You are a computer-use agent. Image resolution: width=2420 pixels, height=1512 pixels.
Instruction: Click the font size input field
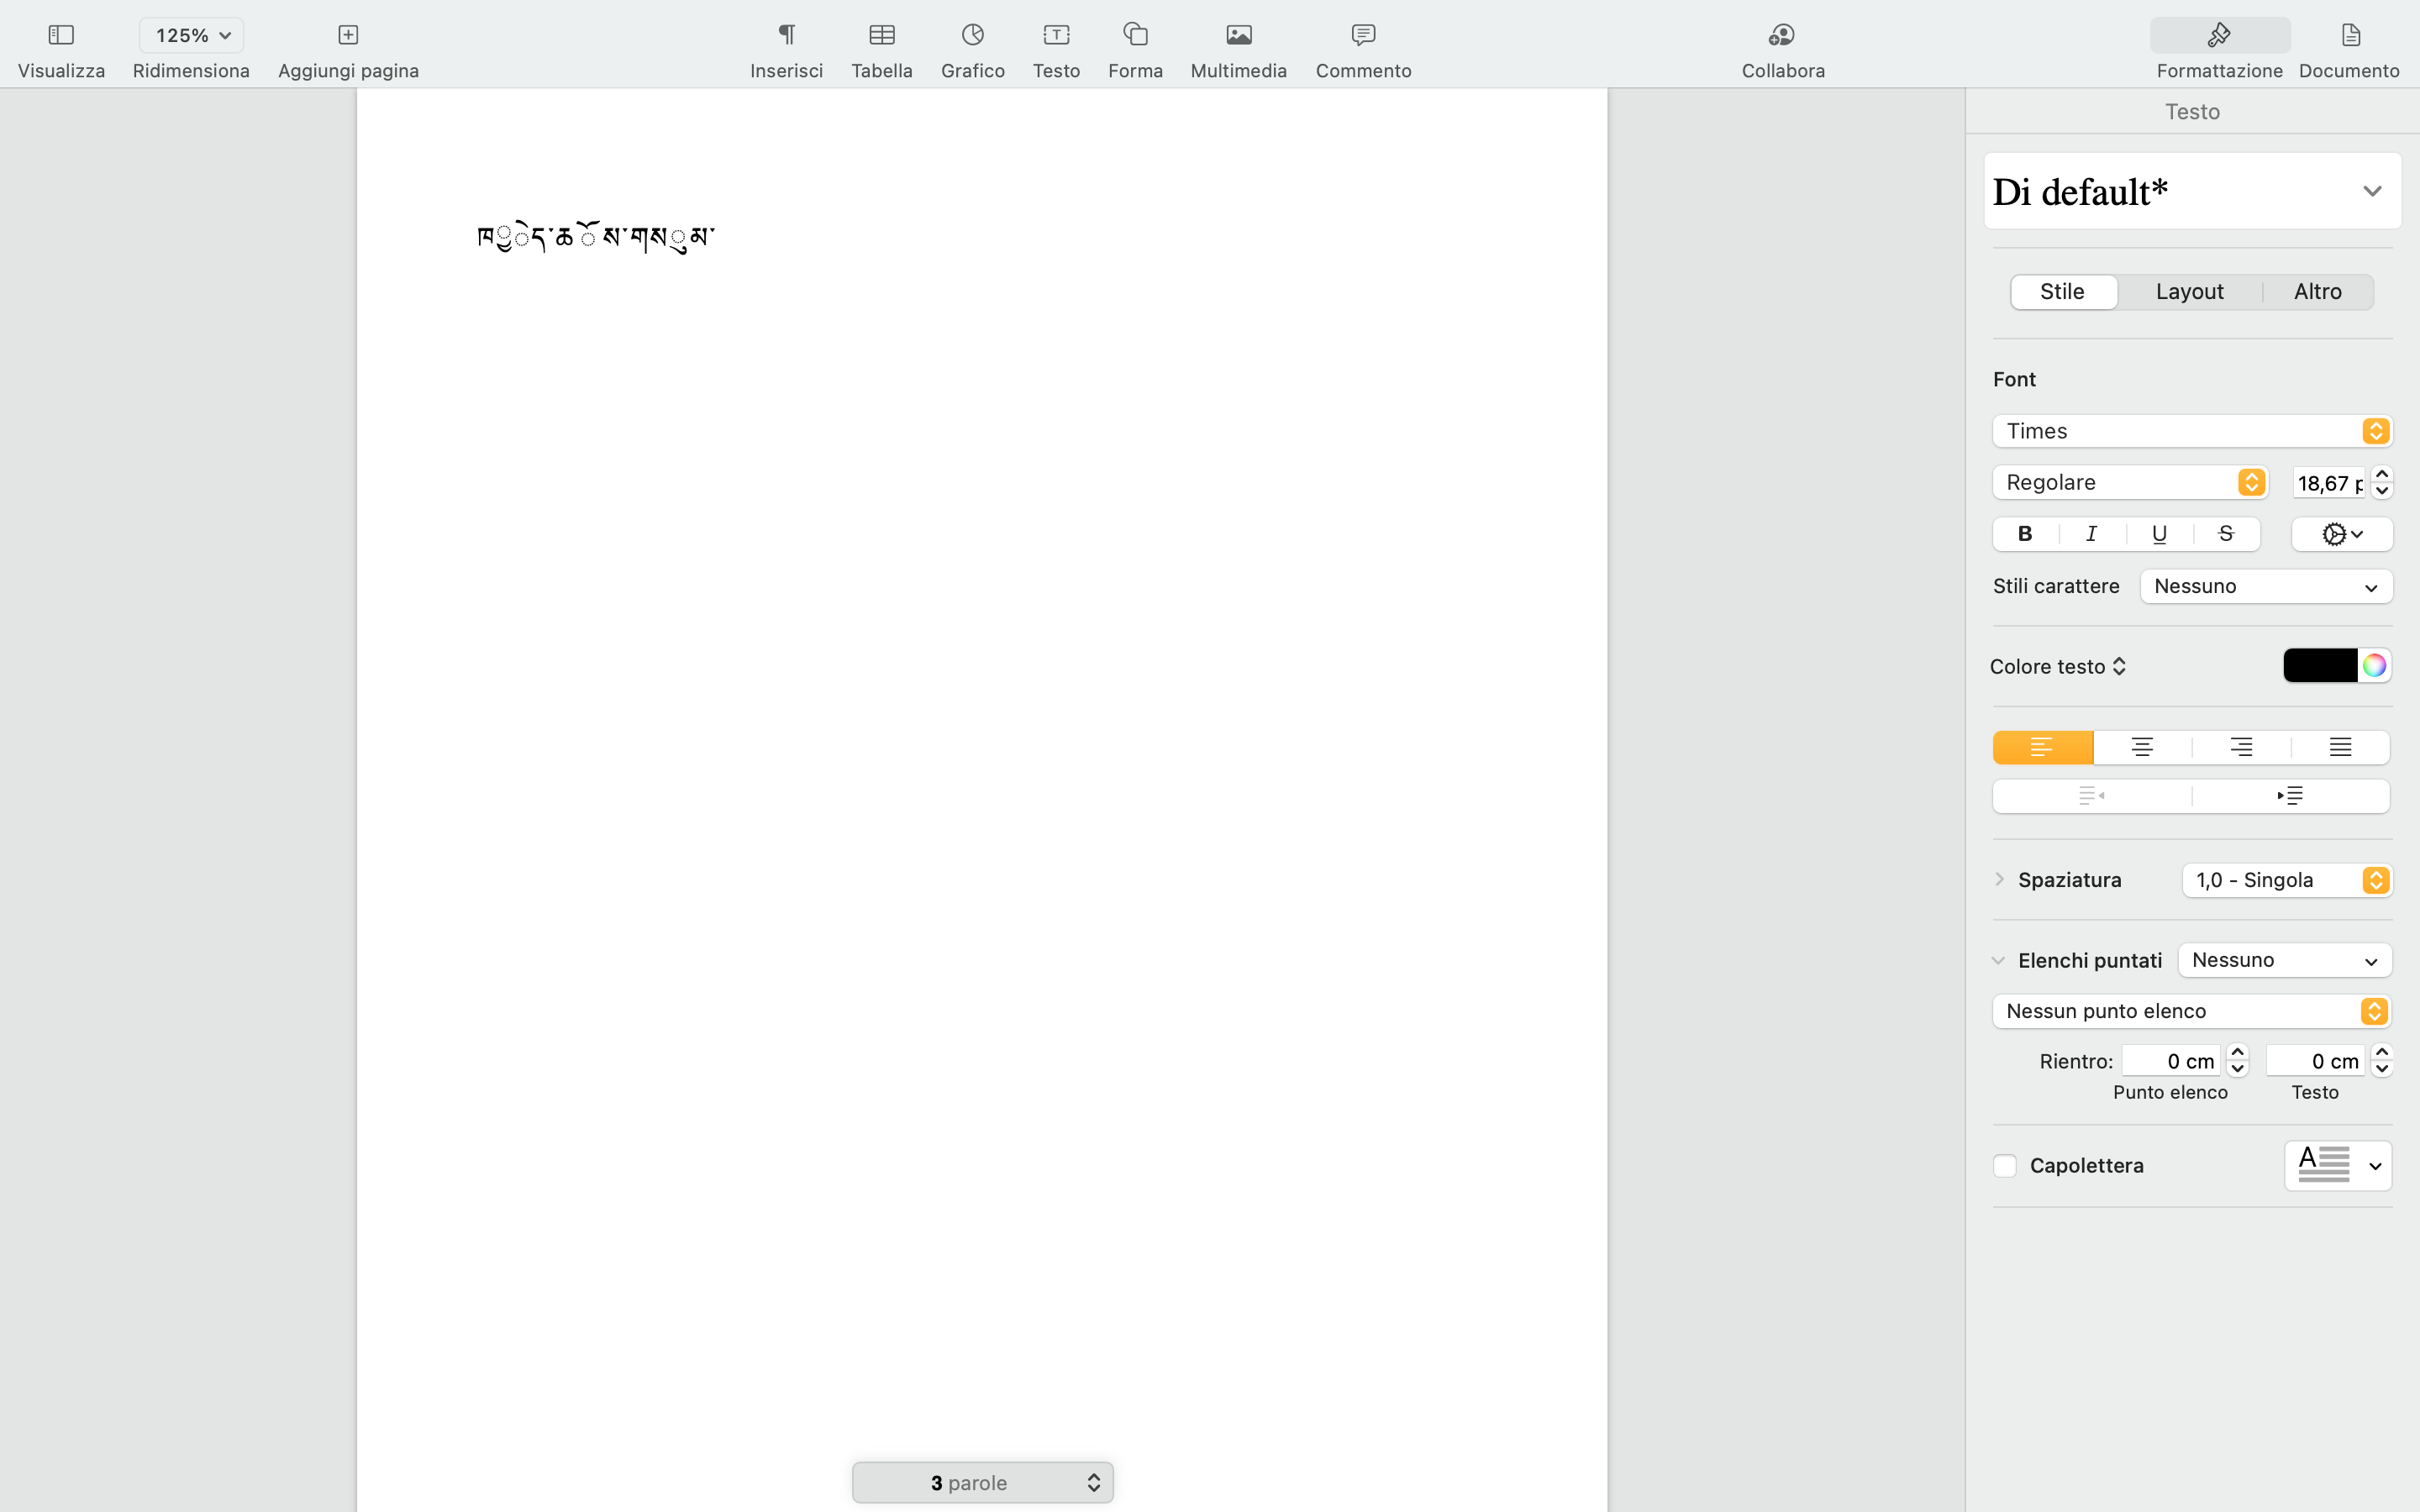(x=2328, y=483)
